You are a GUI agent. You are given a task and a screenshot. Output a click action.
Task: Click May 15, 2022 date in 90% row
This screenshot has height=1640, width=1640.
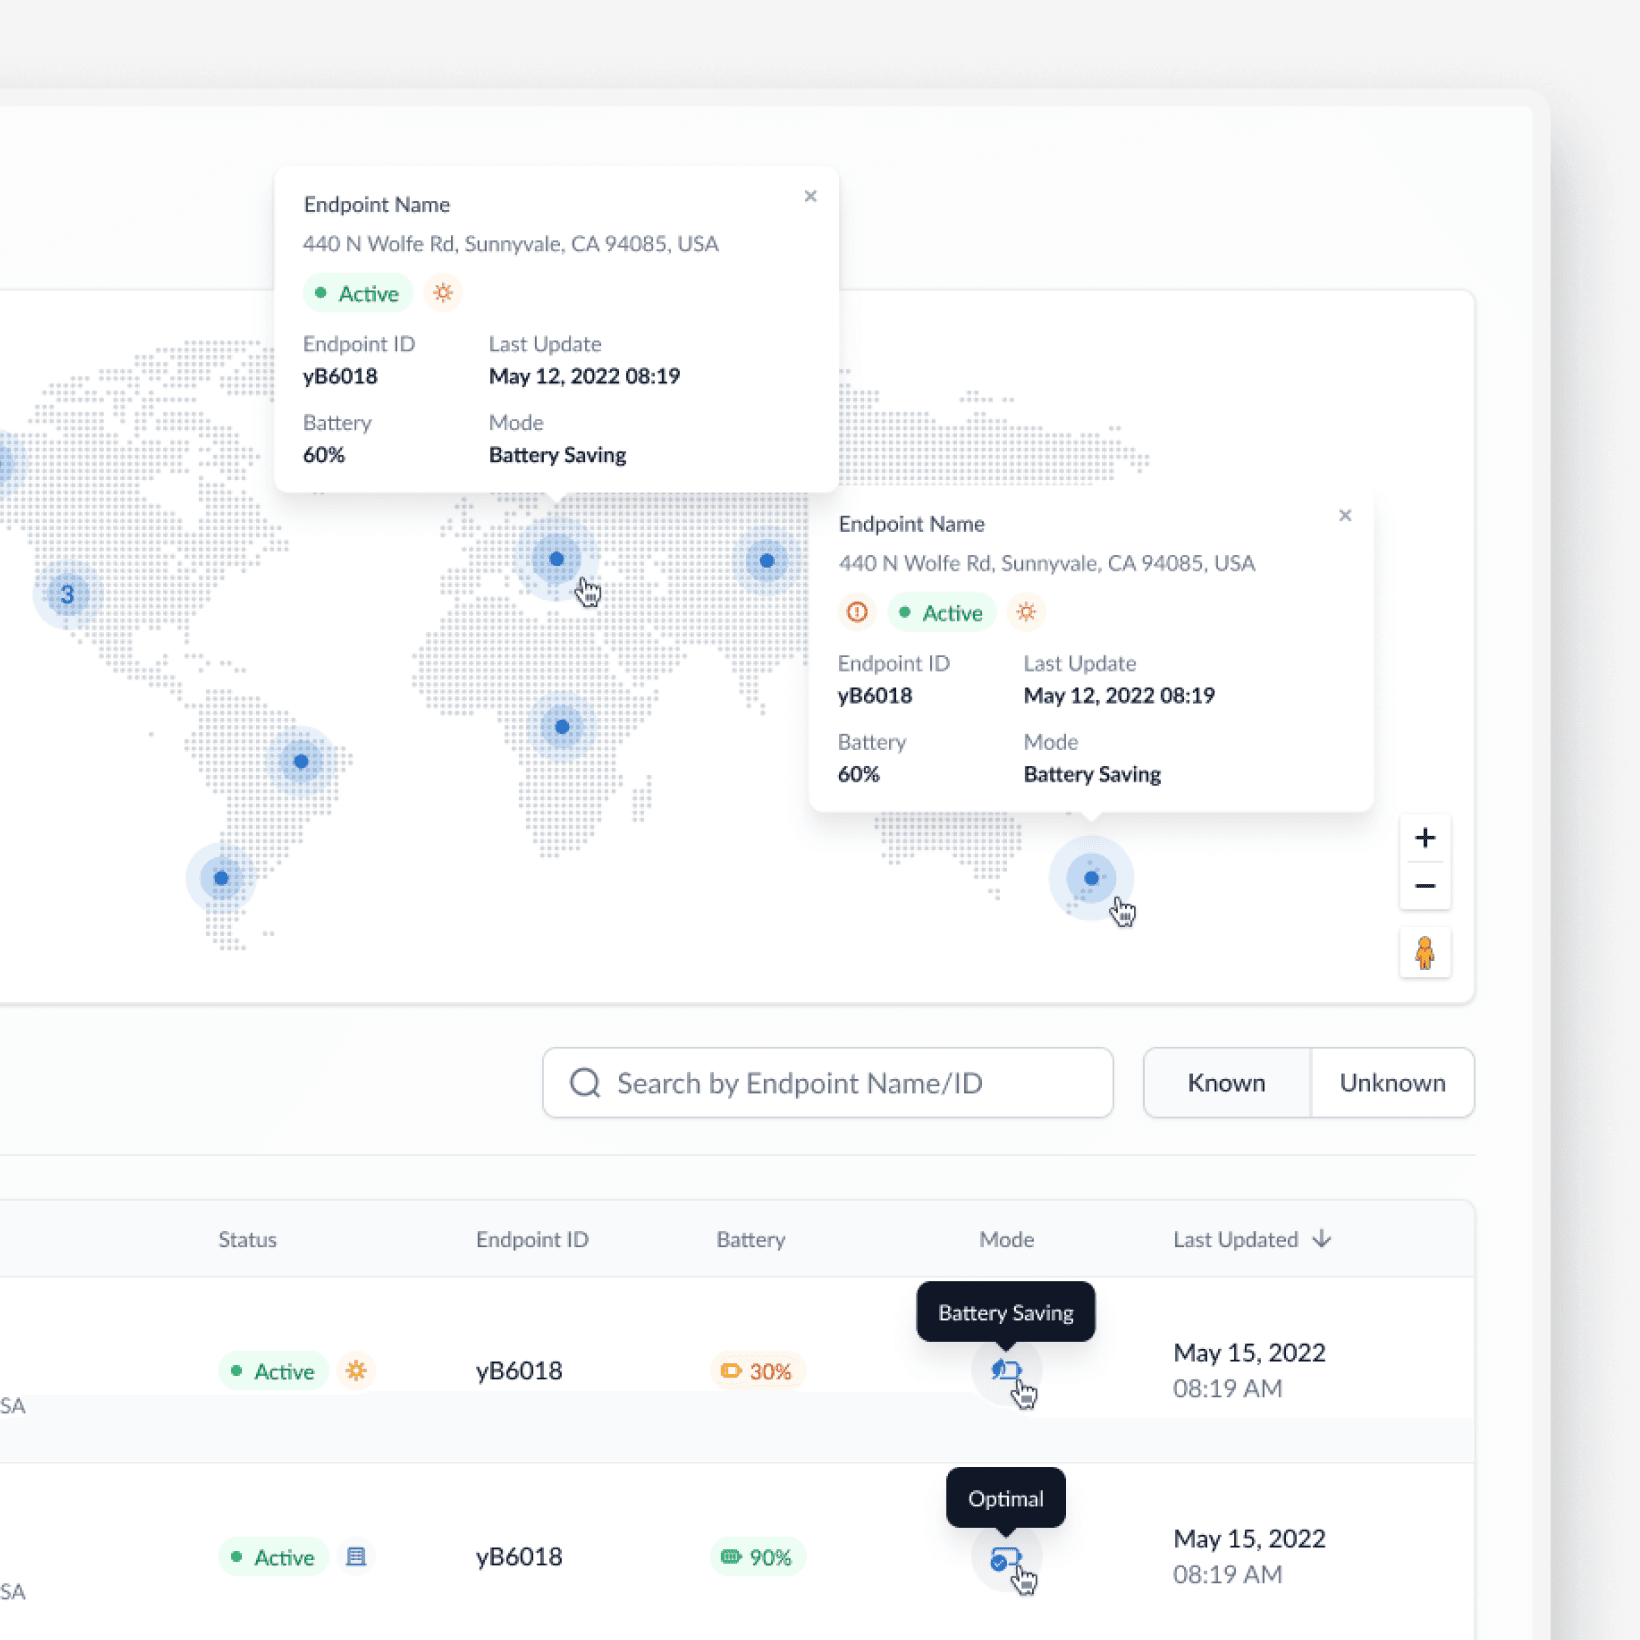pyautogui.click(x=1249, y=1539)
